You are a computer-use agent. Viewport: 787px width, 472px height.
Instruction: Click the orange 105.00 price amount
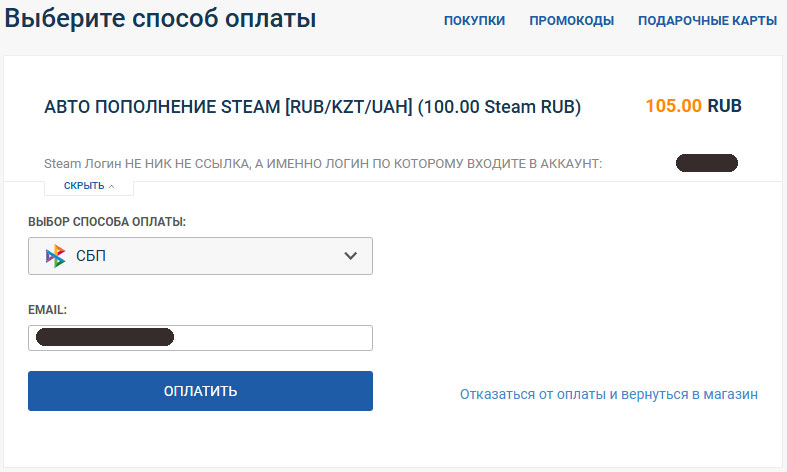tap(673, 106)
